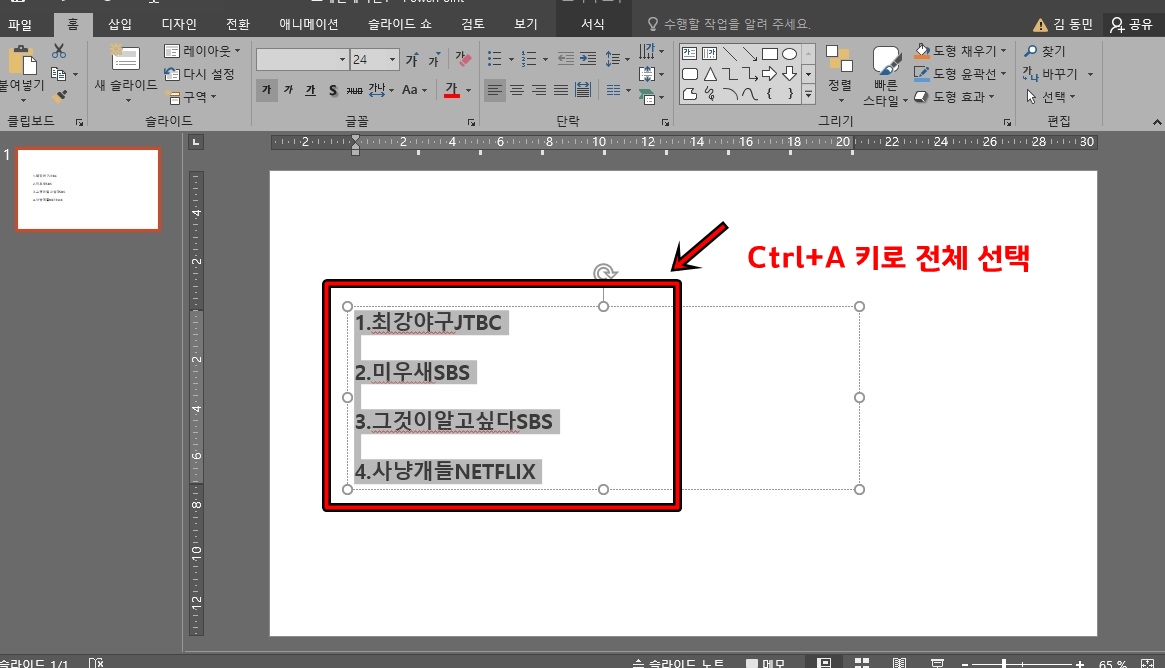The width and height of the screenshot is (1165, 668).
Task: Open the 선택 select dropdown
Action: click(1051, 97)
